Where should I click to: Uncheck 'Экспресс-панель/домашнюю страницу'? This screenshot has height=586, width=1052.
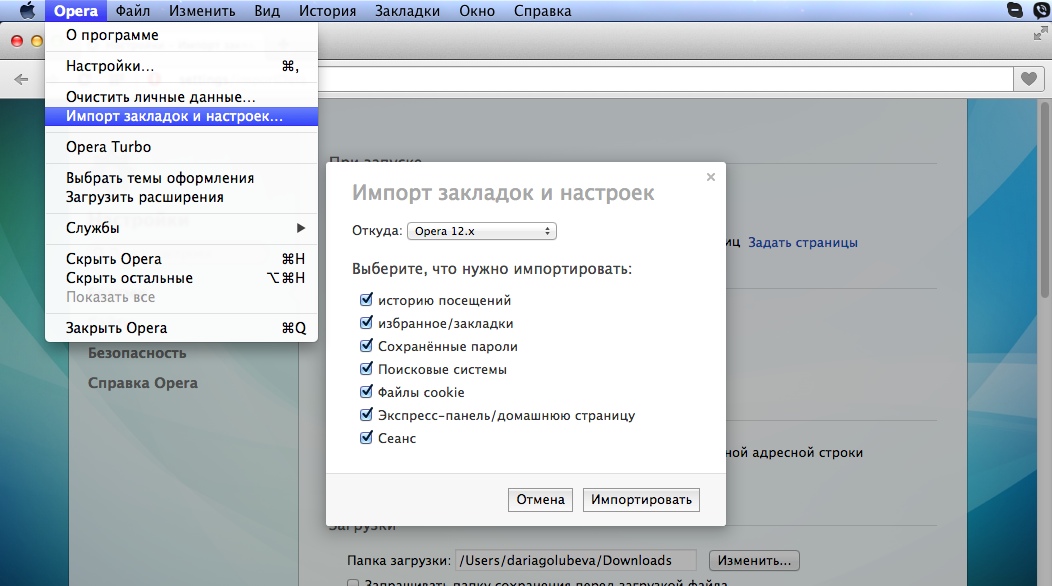(x=366, y=414)
